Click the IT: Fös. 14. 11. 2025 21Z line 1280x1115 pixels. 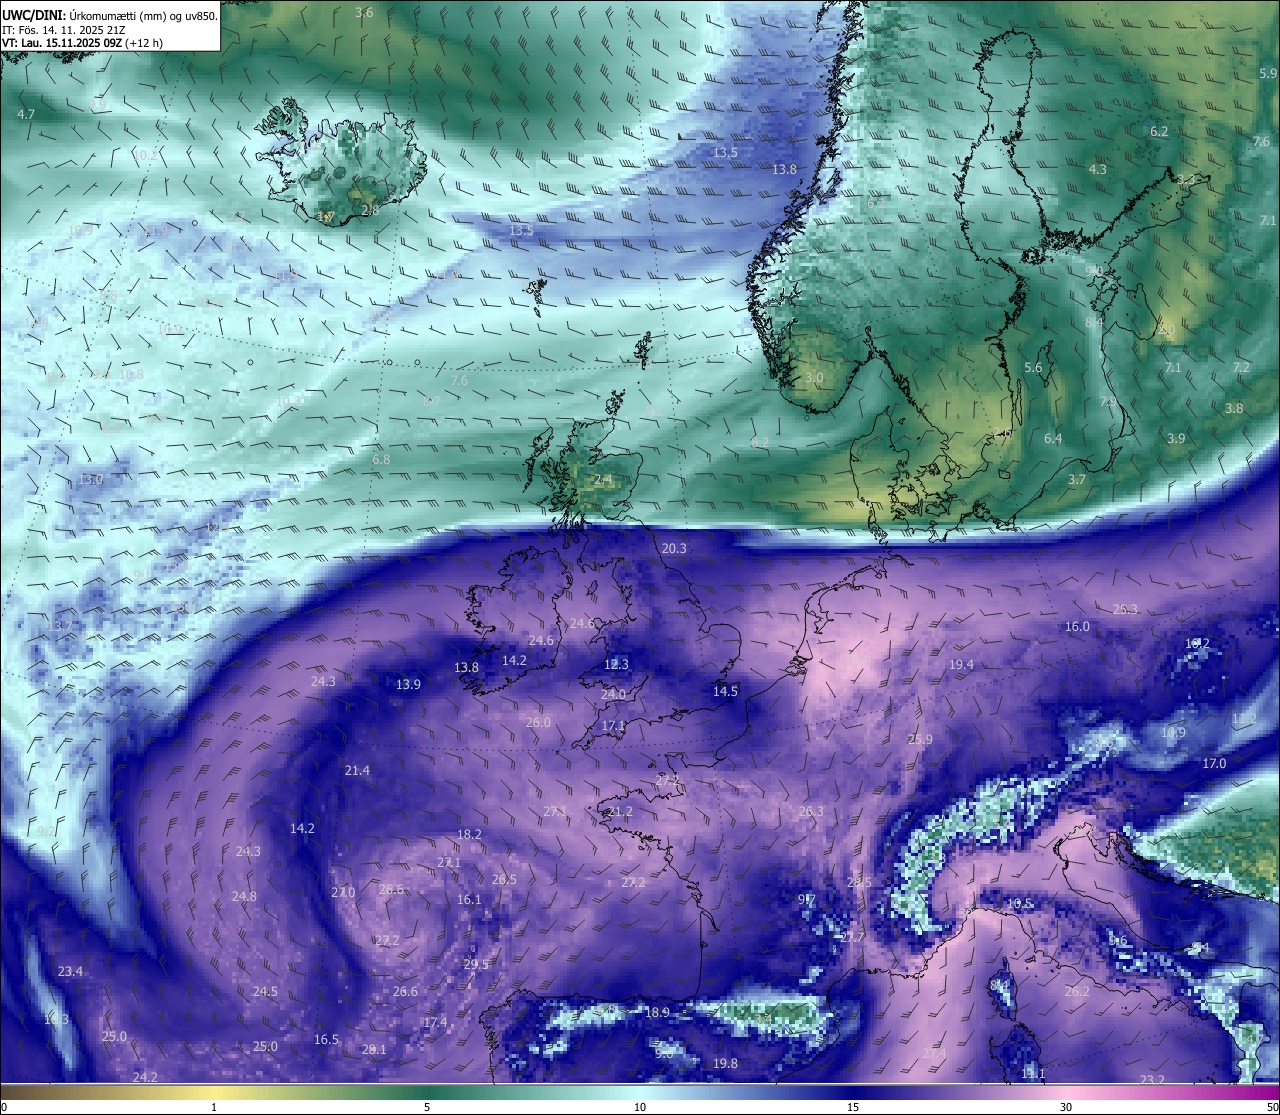(63, 30)
